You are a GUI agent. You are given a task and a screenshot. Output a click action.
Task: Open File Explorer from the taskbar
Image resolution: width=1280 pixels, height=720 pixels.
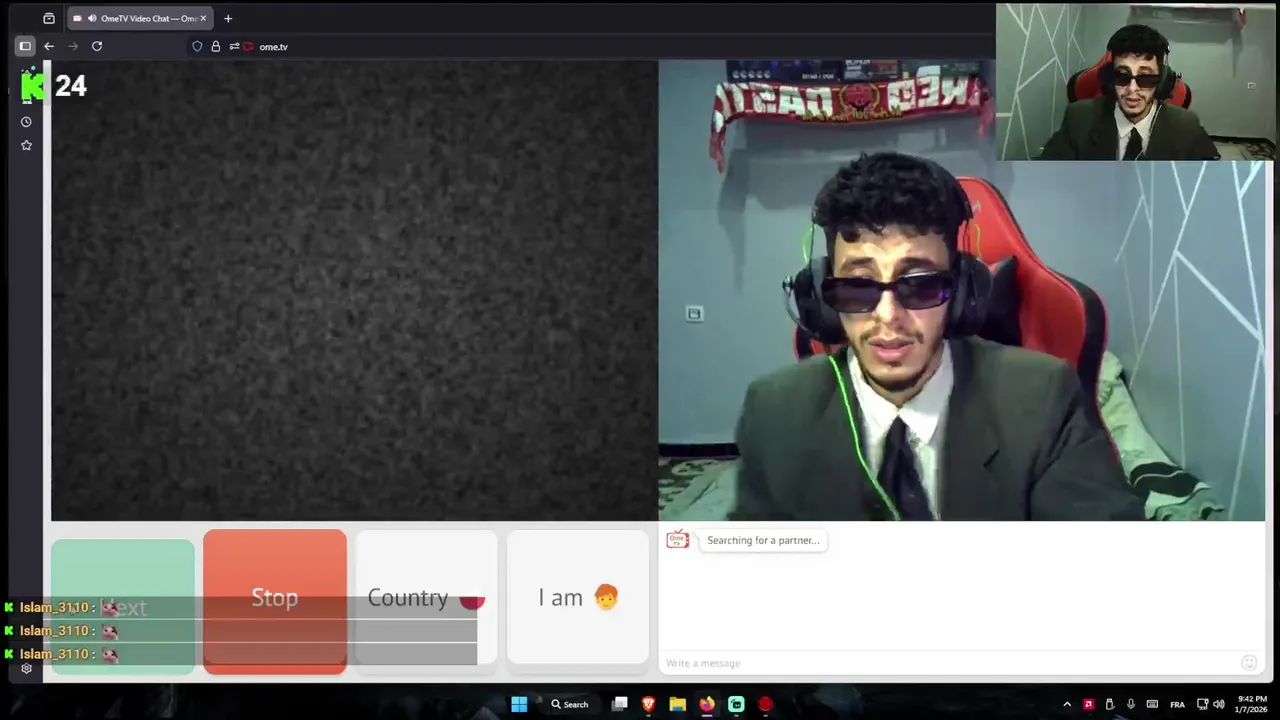[x=677, y=704]
